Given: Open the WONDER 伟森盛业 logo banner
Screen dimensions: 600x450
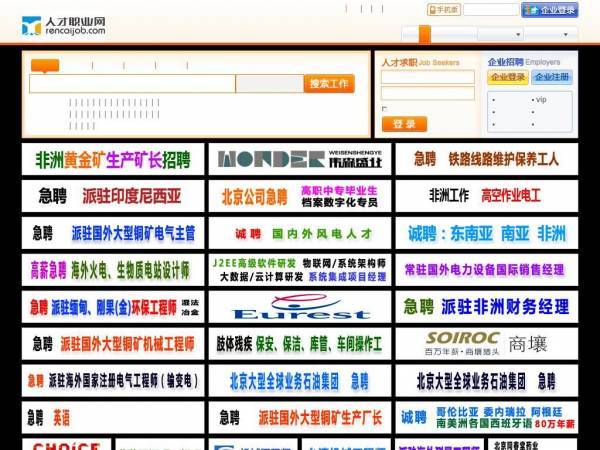Looking at the screenshot, I should [300, 159].
